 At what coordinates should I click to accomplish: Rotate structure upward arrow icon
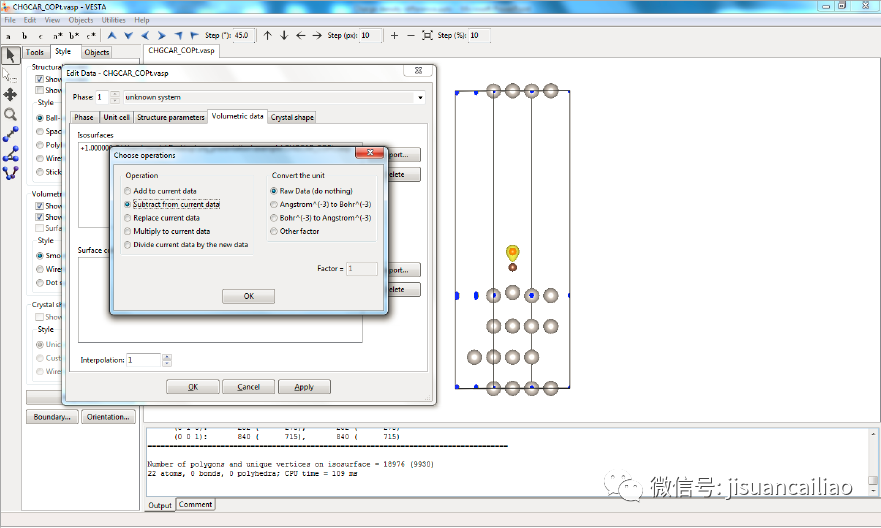coord(112,35)
